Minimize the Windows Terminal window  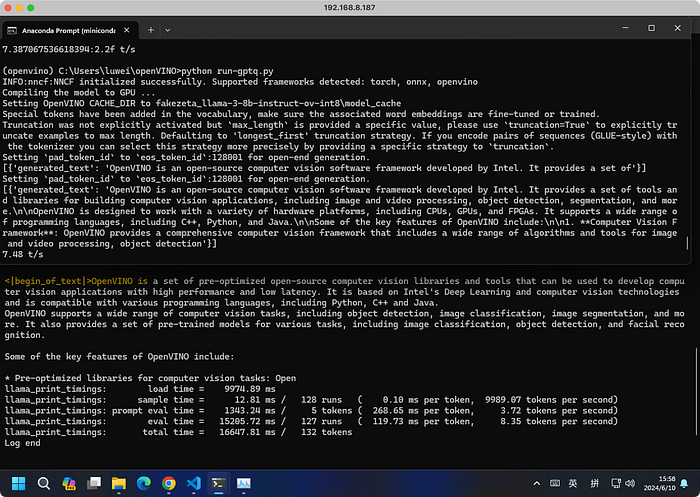click(x=625, y=28)
